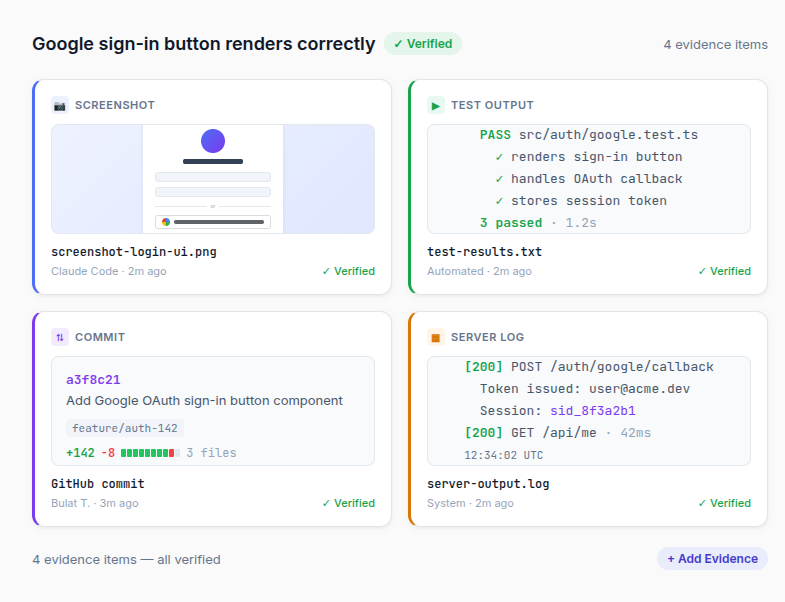Click Verified status on server-output.log card

click(x=724, y=503)
